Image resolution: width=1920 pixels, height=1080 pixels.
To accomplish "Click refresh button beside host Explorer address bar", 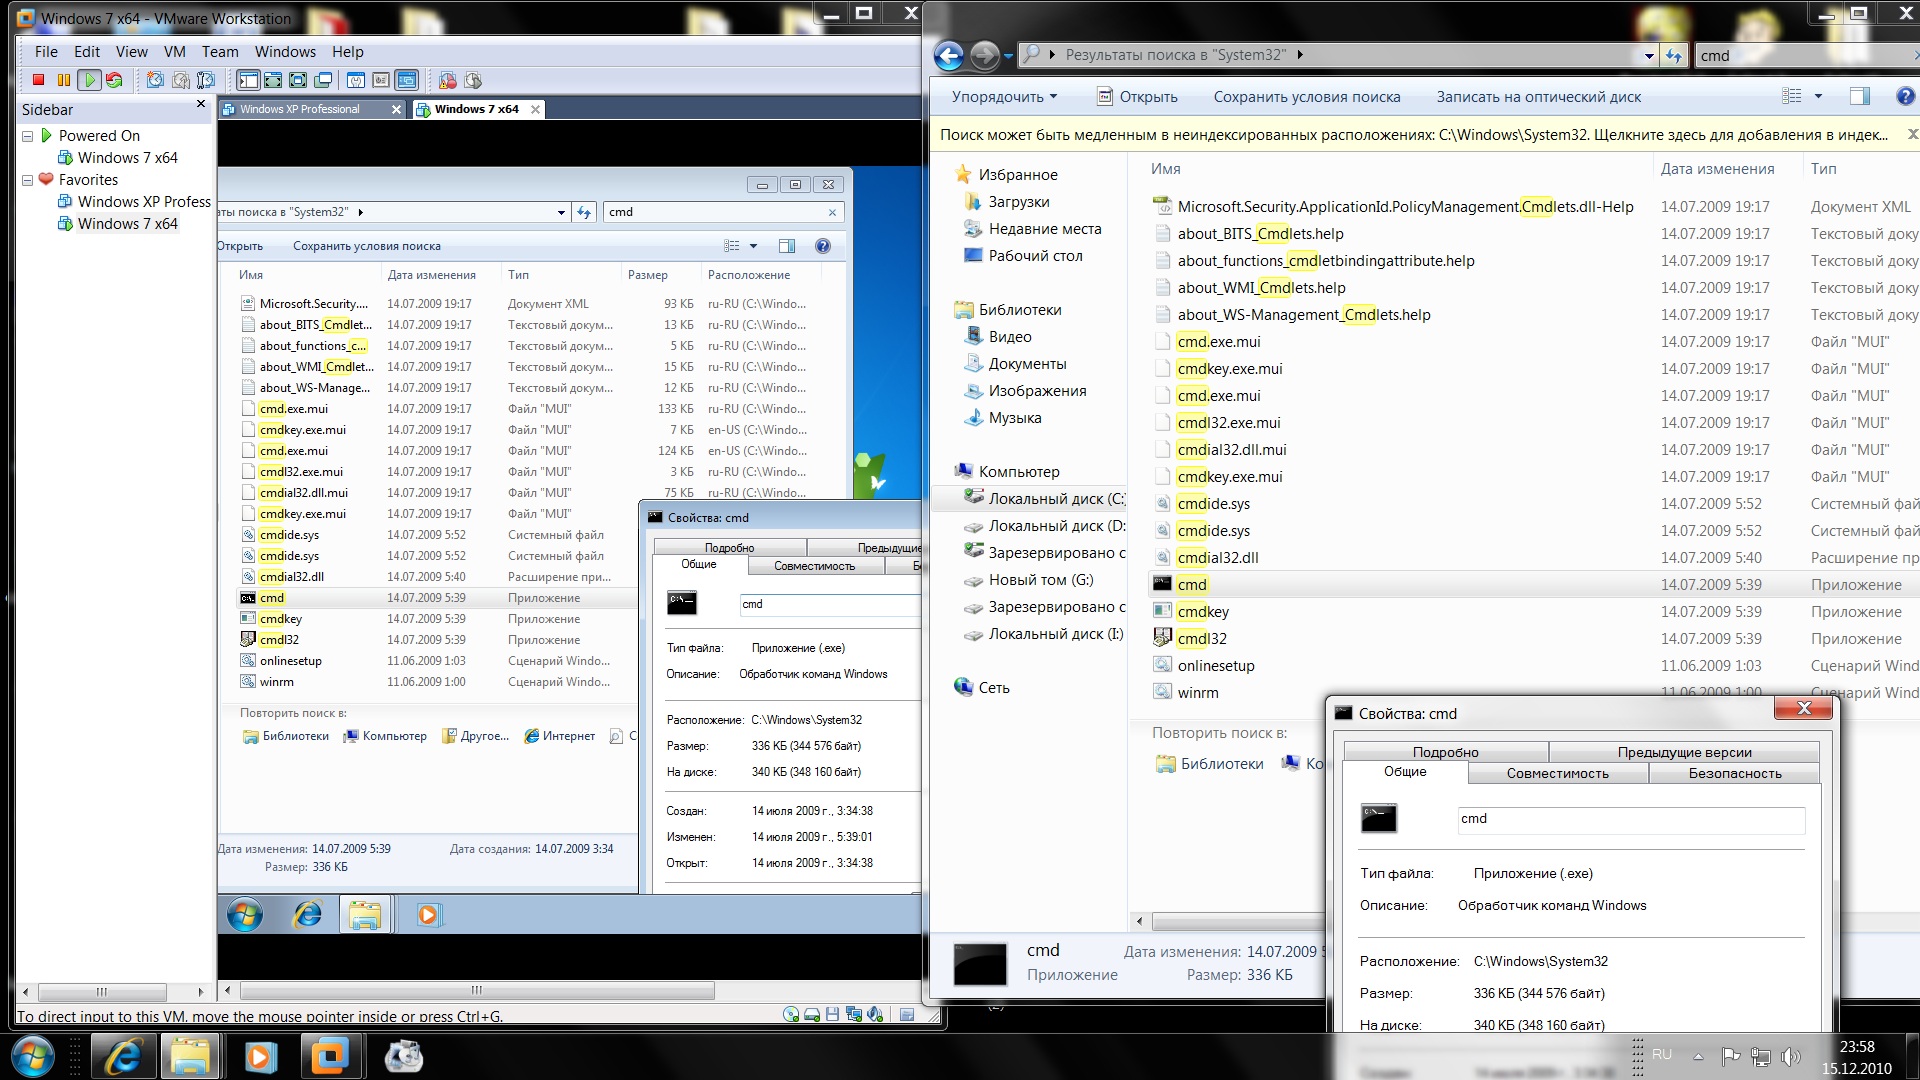I will (1674, 56).
